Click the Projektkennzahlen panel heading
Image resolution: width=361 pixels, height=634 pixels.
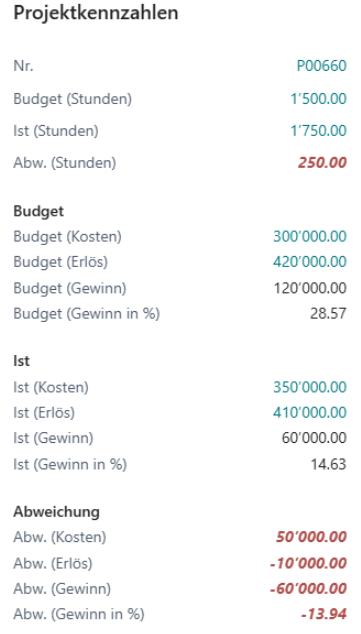pyautogui.click(x=96, y=13)
